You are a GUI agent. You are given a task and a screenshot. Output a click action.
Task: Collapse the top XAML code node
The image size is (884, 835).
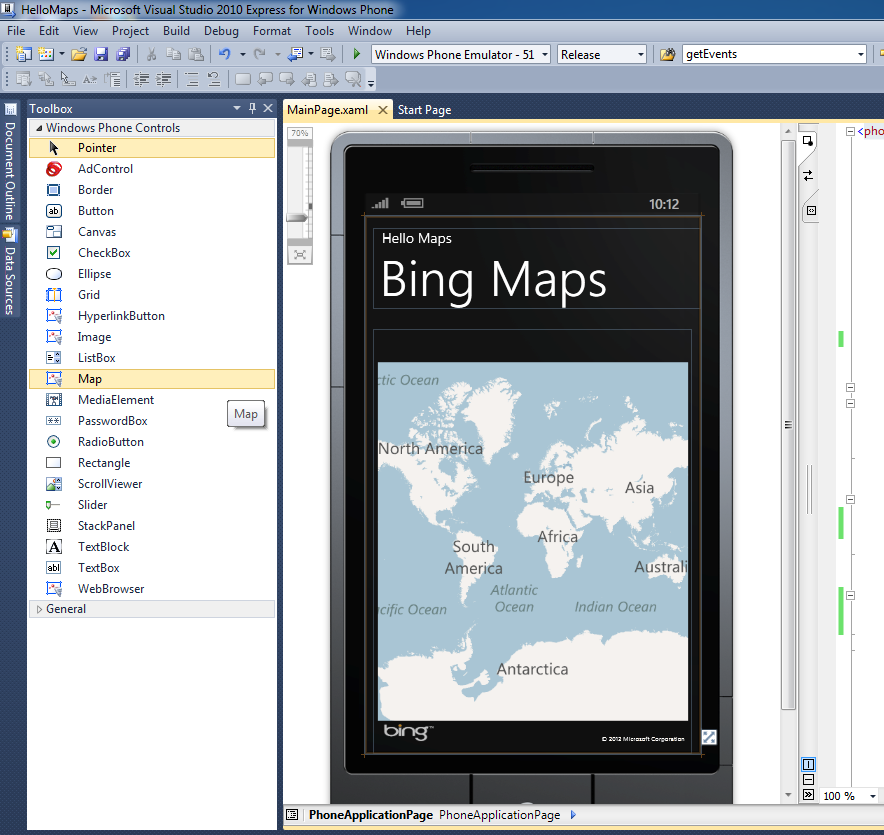click(x=850, y=131)
